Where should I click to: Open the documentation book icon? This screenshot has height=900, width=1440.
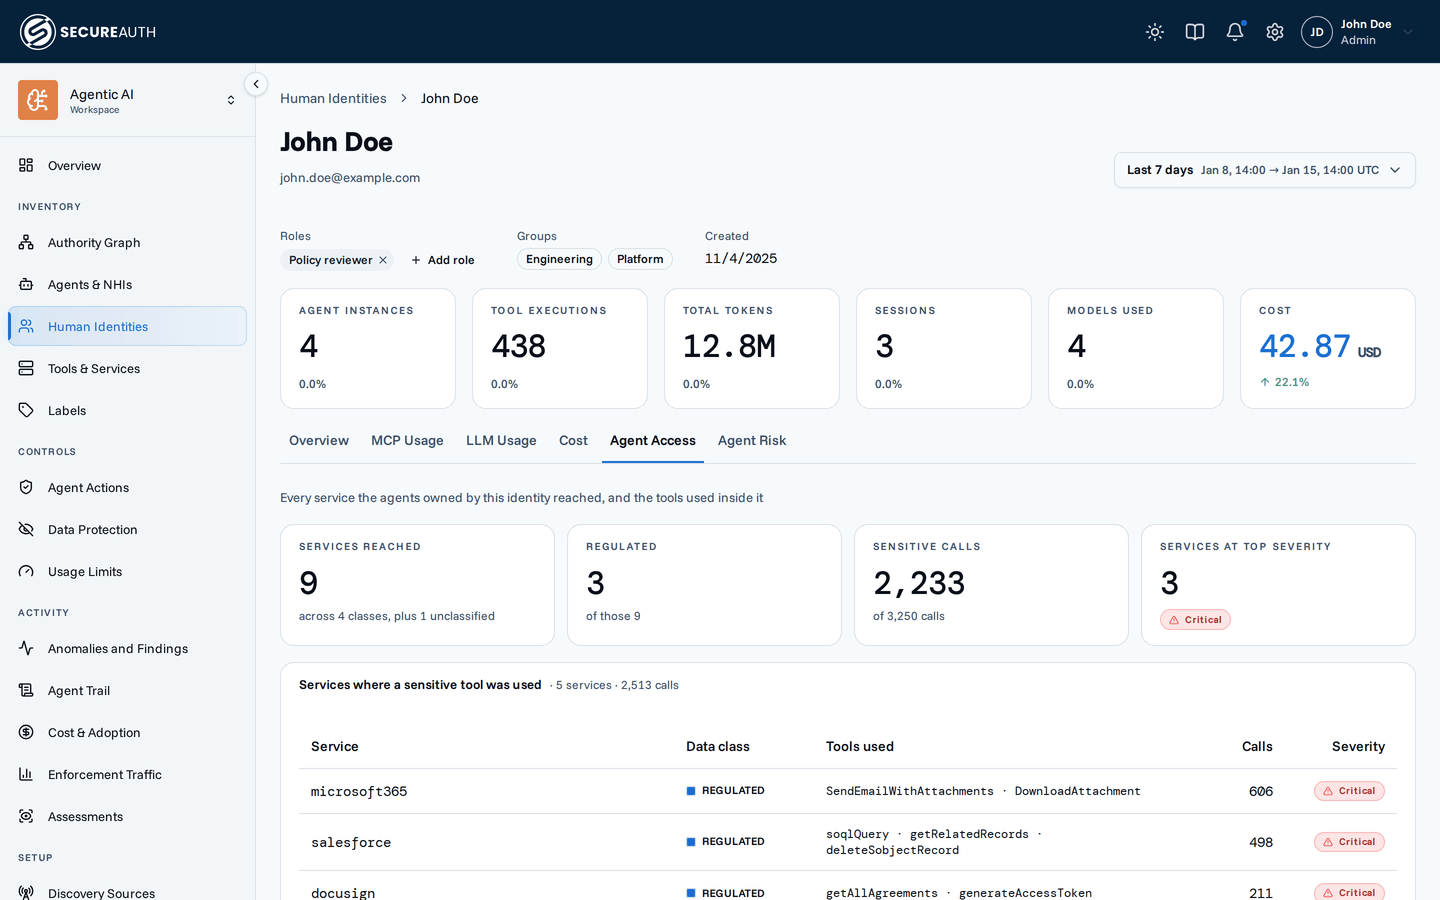click(1195, 32)
